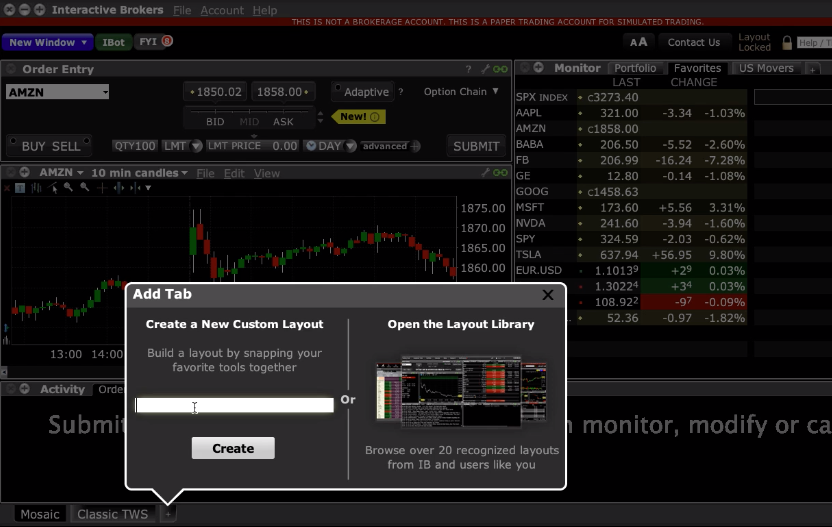
Task: Click the QTY 100 quantity field
Action: (135, 146)
